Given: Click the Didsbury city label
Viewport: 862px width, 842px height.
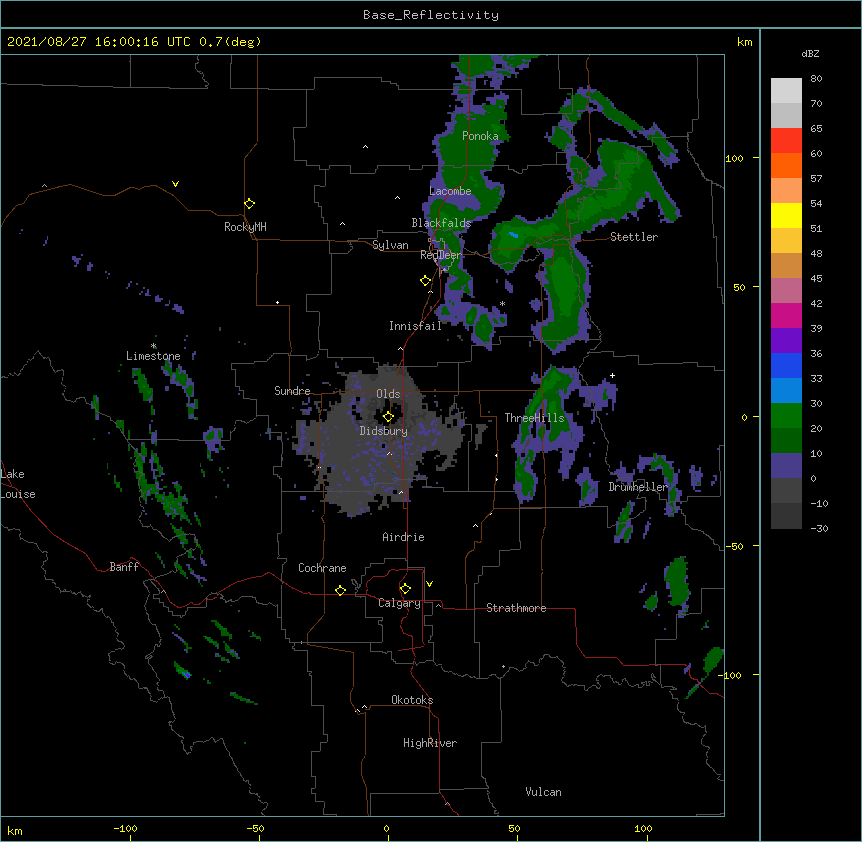Looking at the screenshot, I should [384, 431].
